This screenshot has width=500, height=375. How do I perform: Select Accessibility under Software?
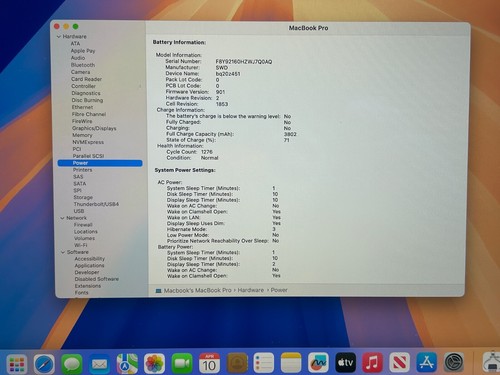click(x=90, y=259)
